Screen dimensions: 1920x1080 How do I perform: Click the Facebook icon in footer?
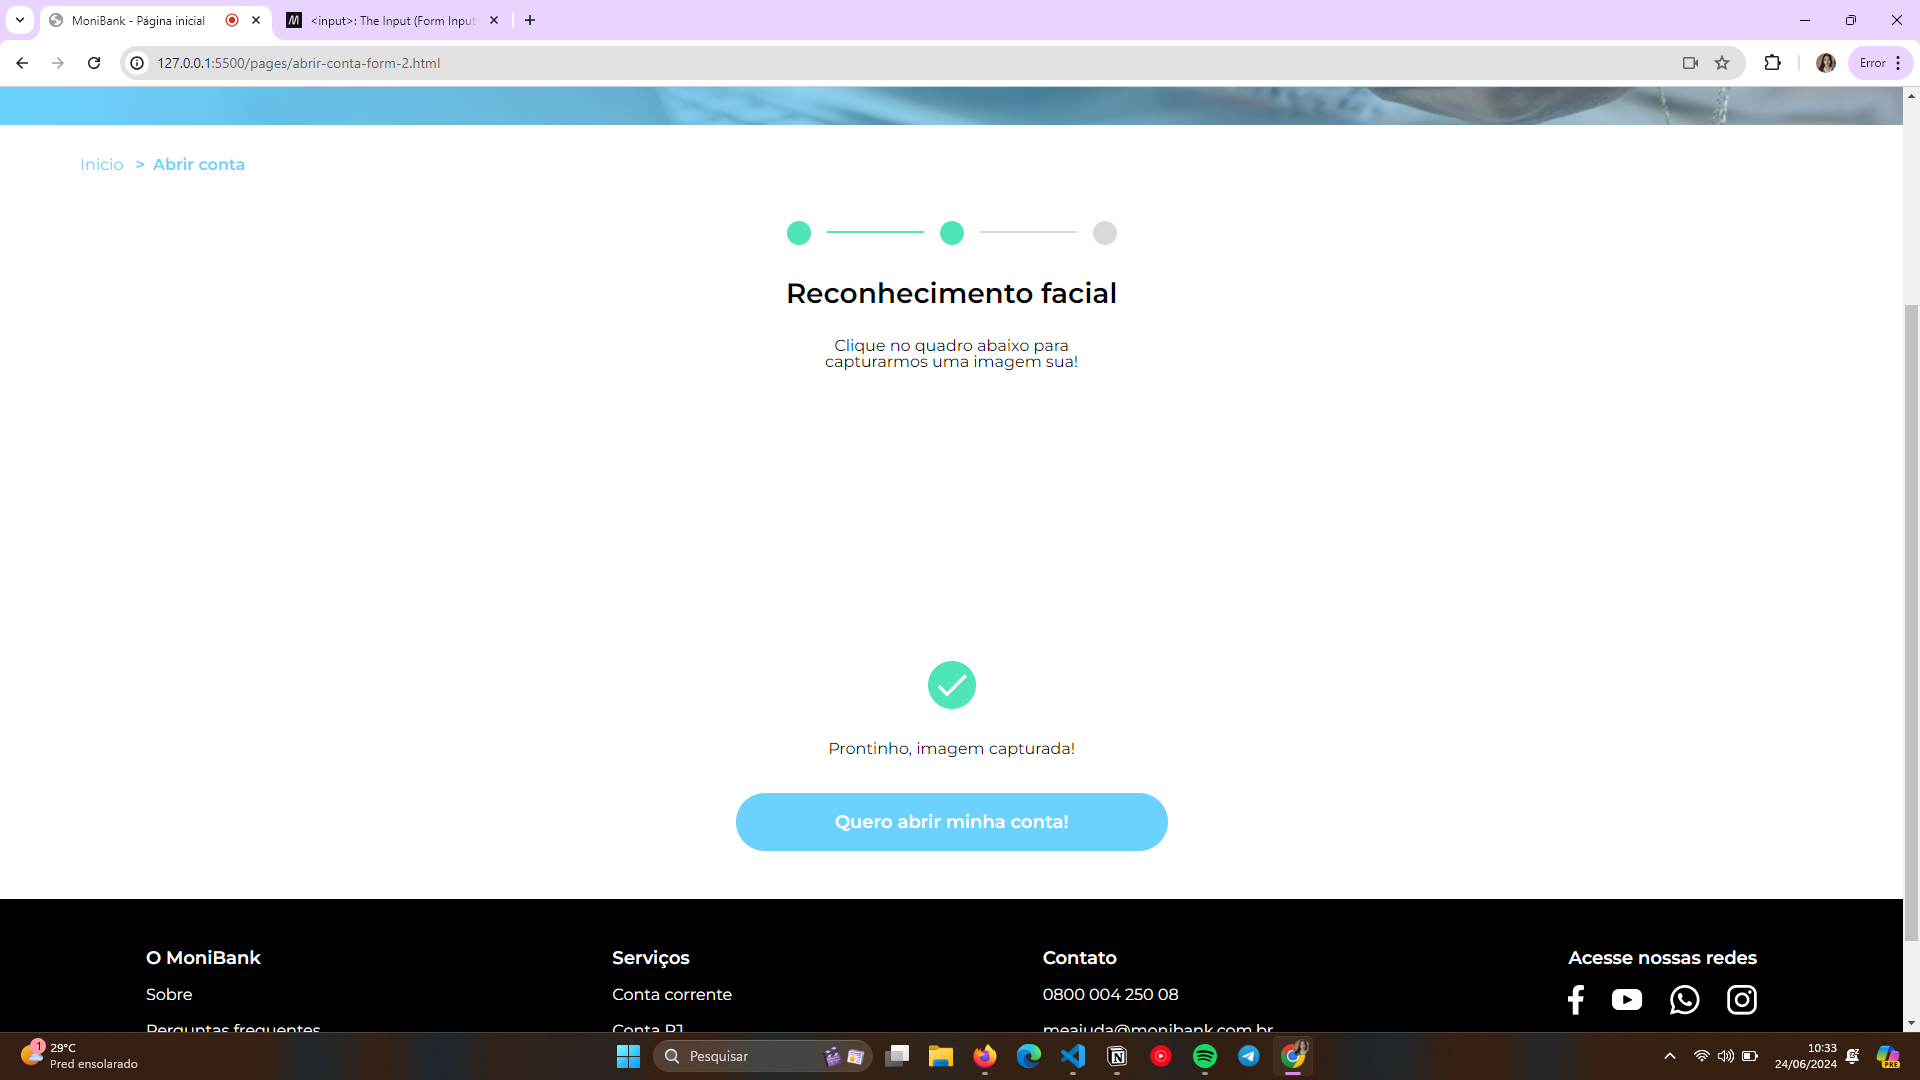point(1576,1000)
